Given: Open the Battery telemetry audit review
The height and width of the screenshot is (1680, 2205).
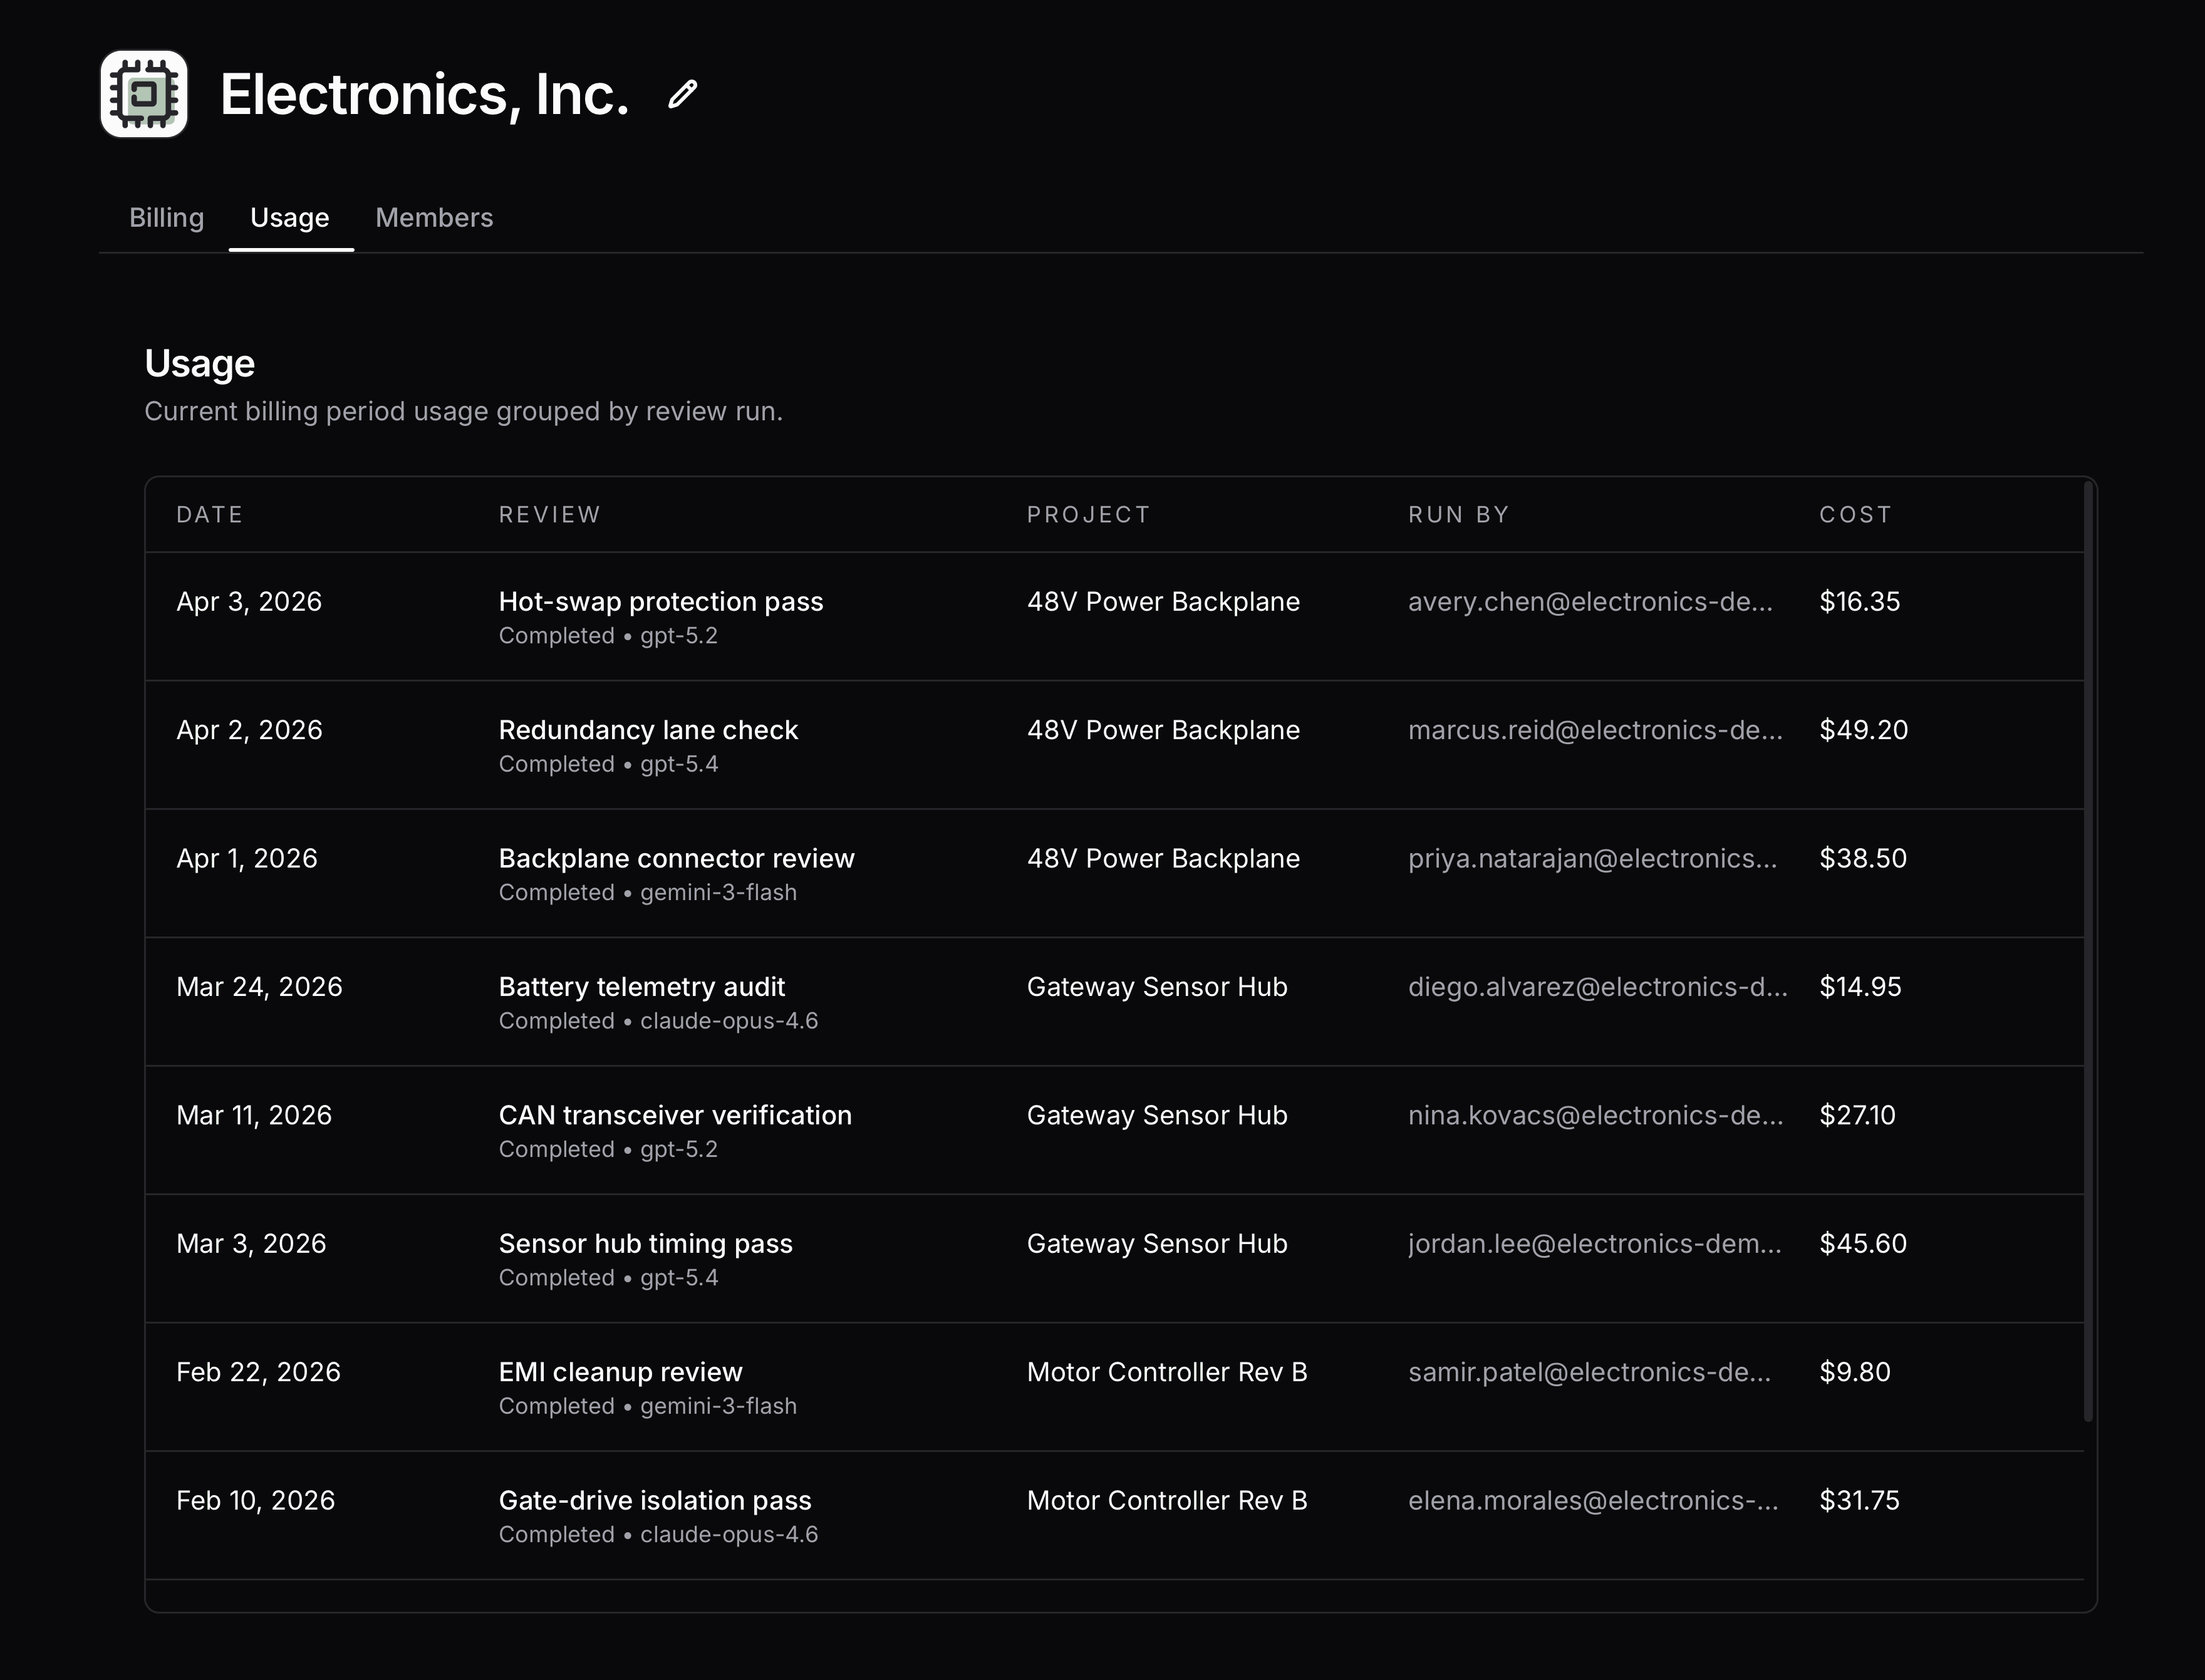Looking at the screenshot, I should [x=641, y=986].
